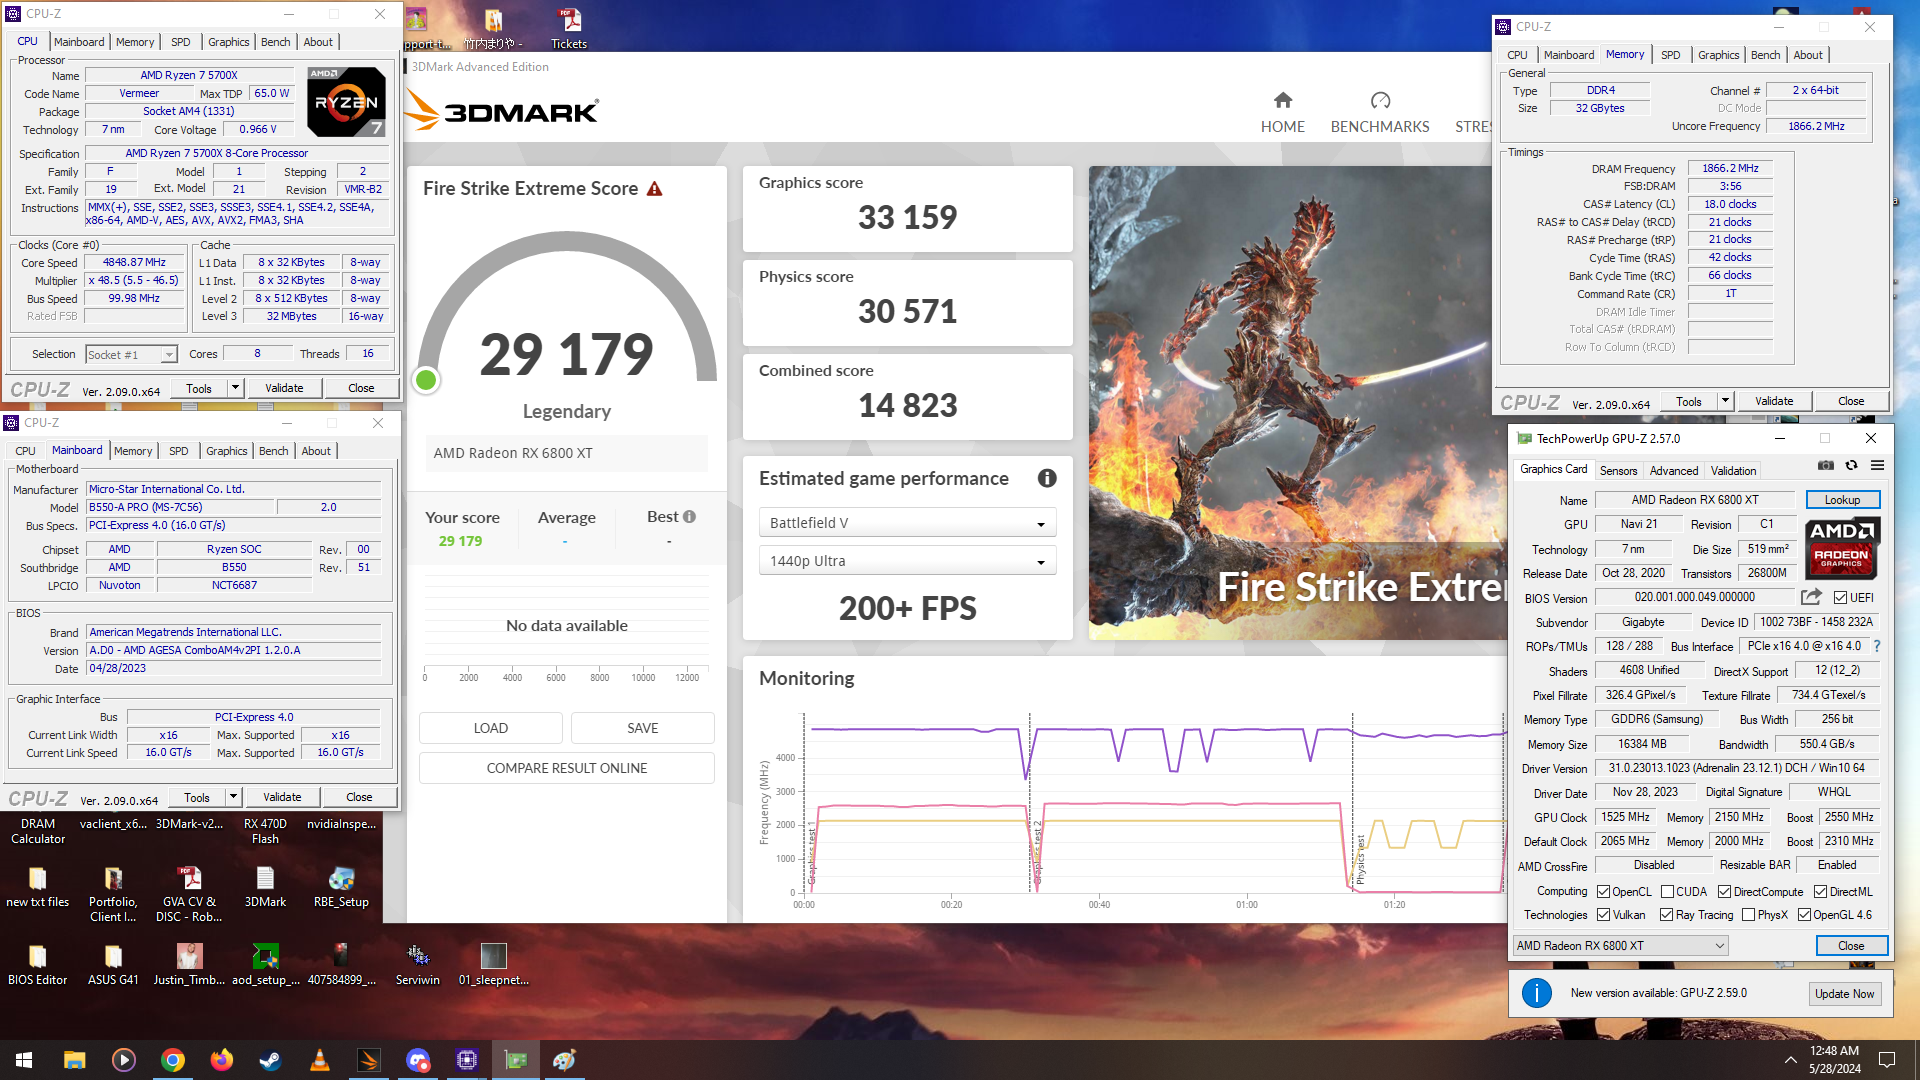Click COMPARE RESULT ONLINE
1920x1080 pixels.
pos(567,768)
